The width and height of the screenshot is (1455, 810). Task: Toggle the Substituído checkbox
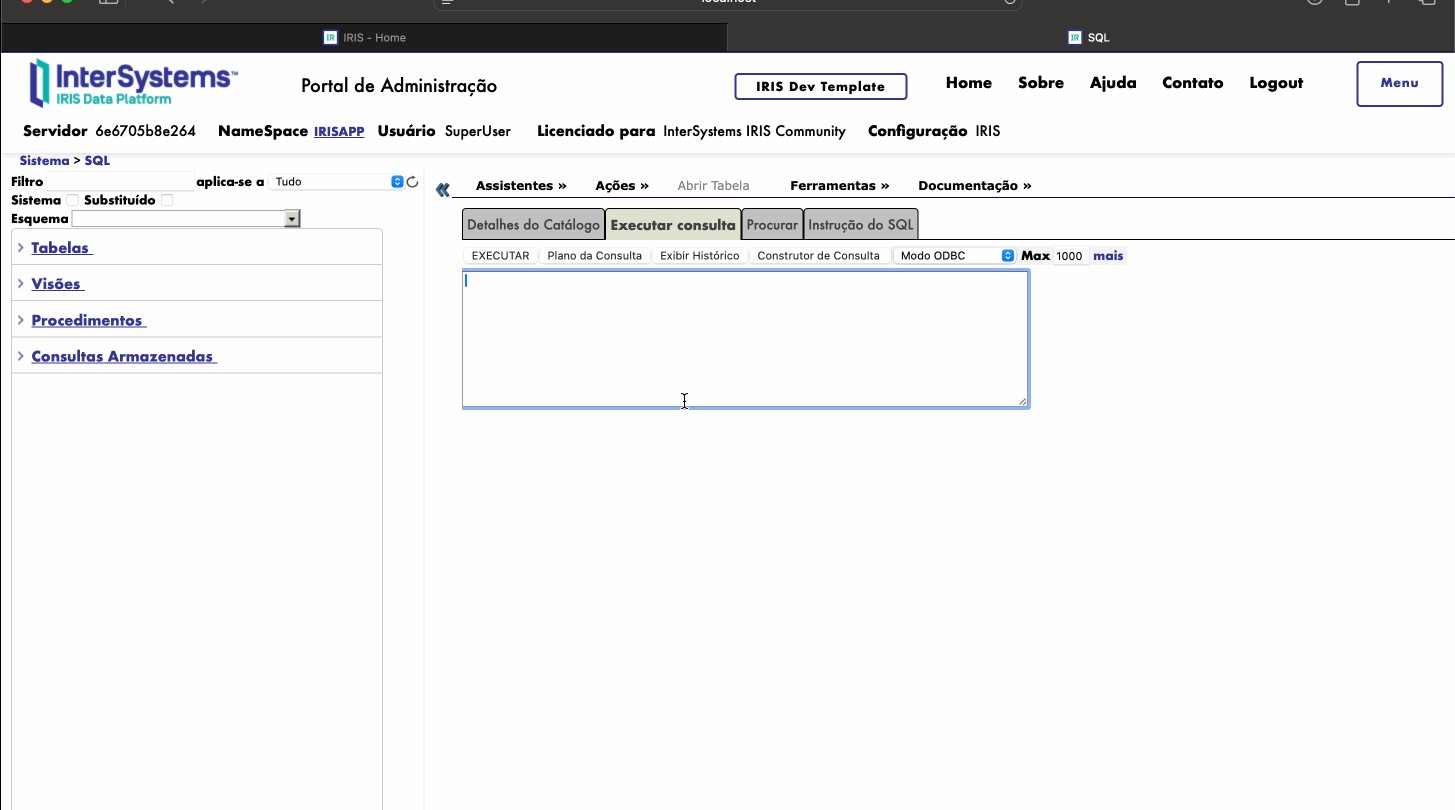167,200
